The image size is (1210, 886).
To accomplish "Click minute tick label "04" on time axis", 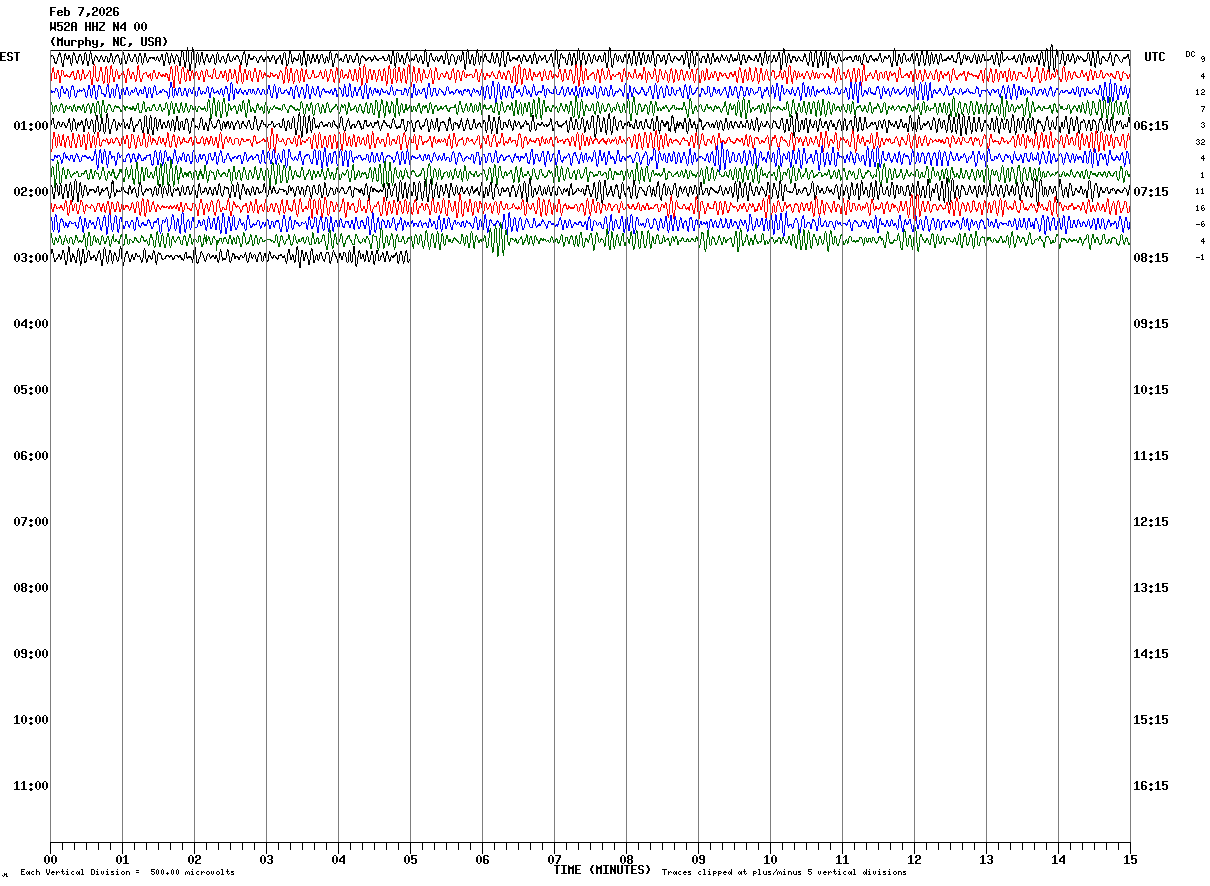I will [338, 860].
